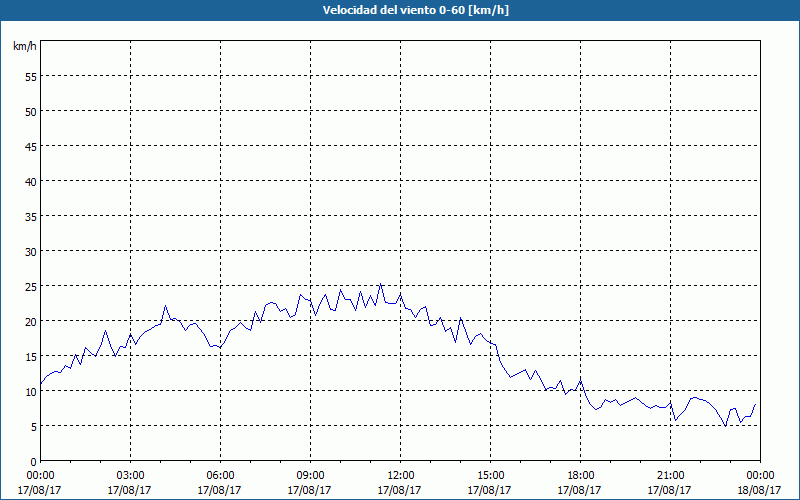Click the 17/08/17 date under 12:00
This screenshot has height=500, width=800.
(399, 490)
